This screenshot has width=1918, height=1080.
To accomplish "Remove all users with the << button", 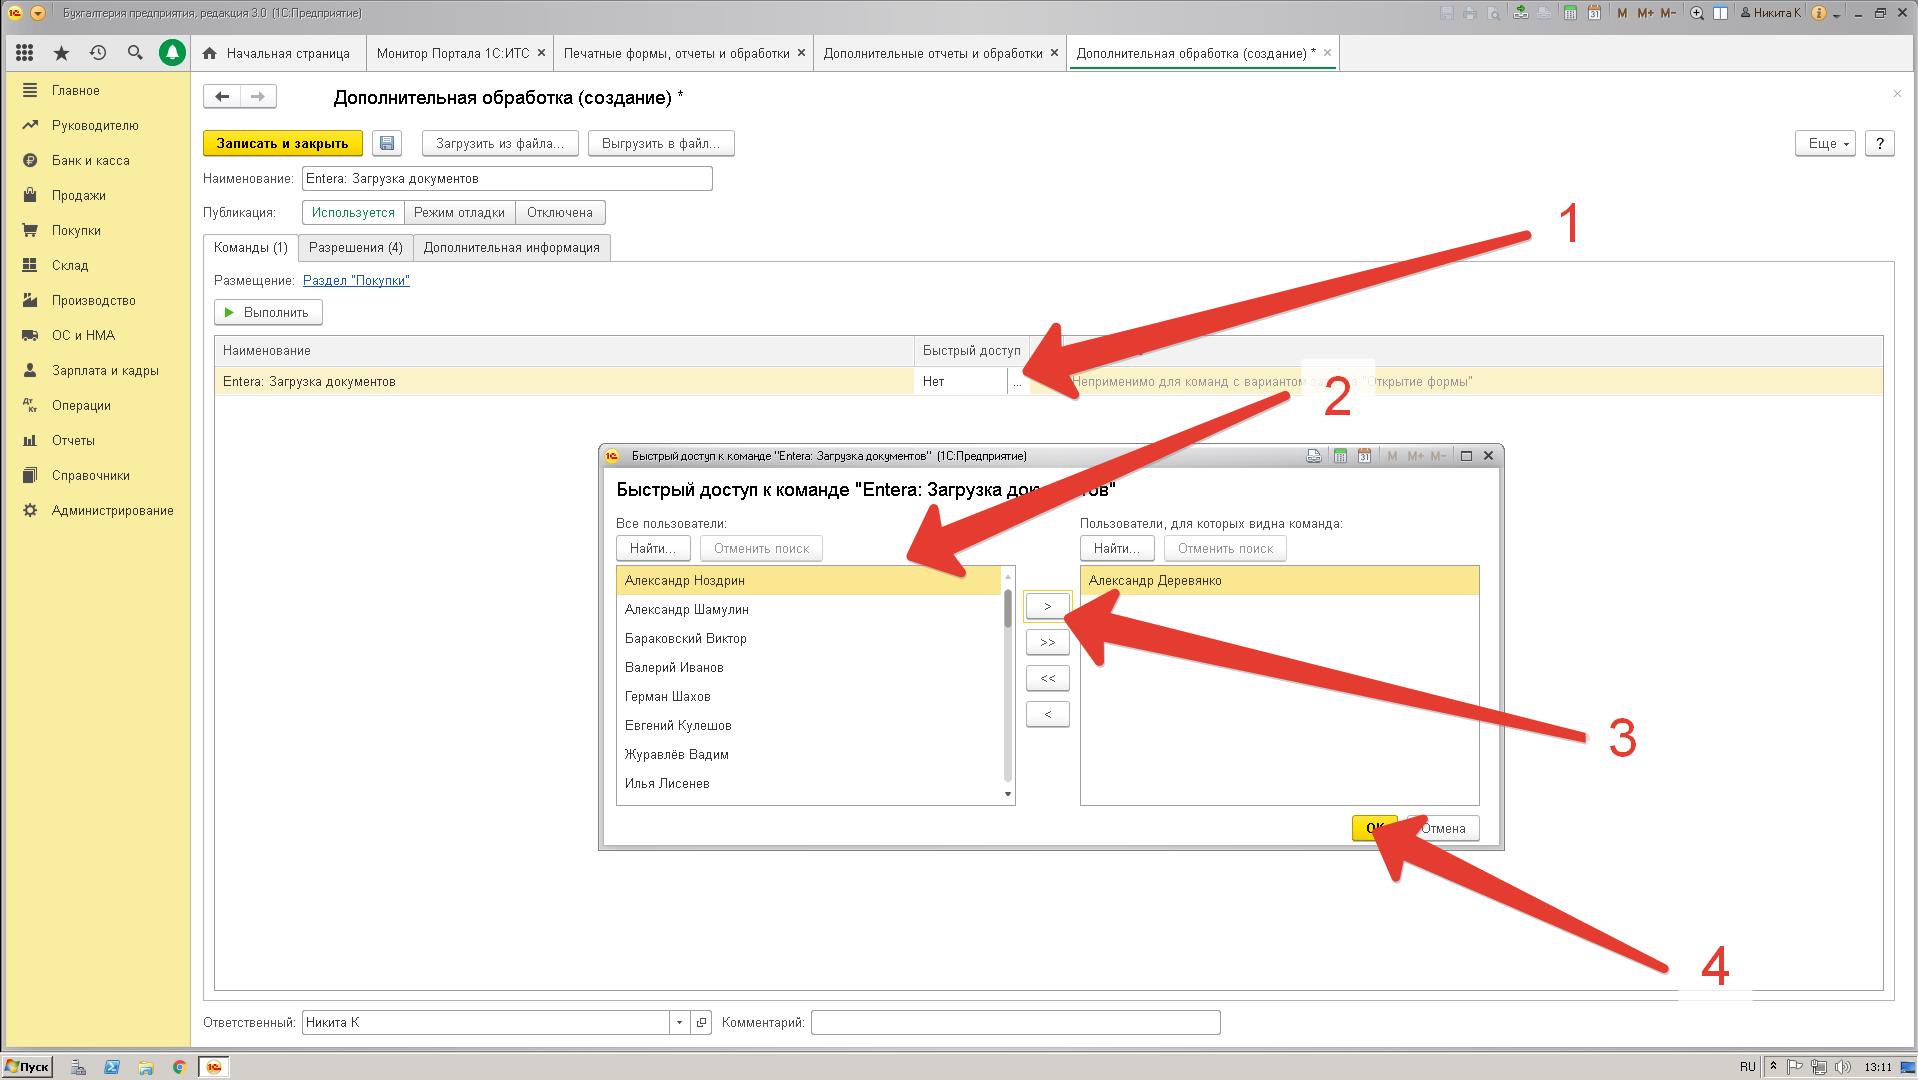I will click(x=1047, y=678).
